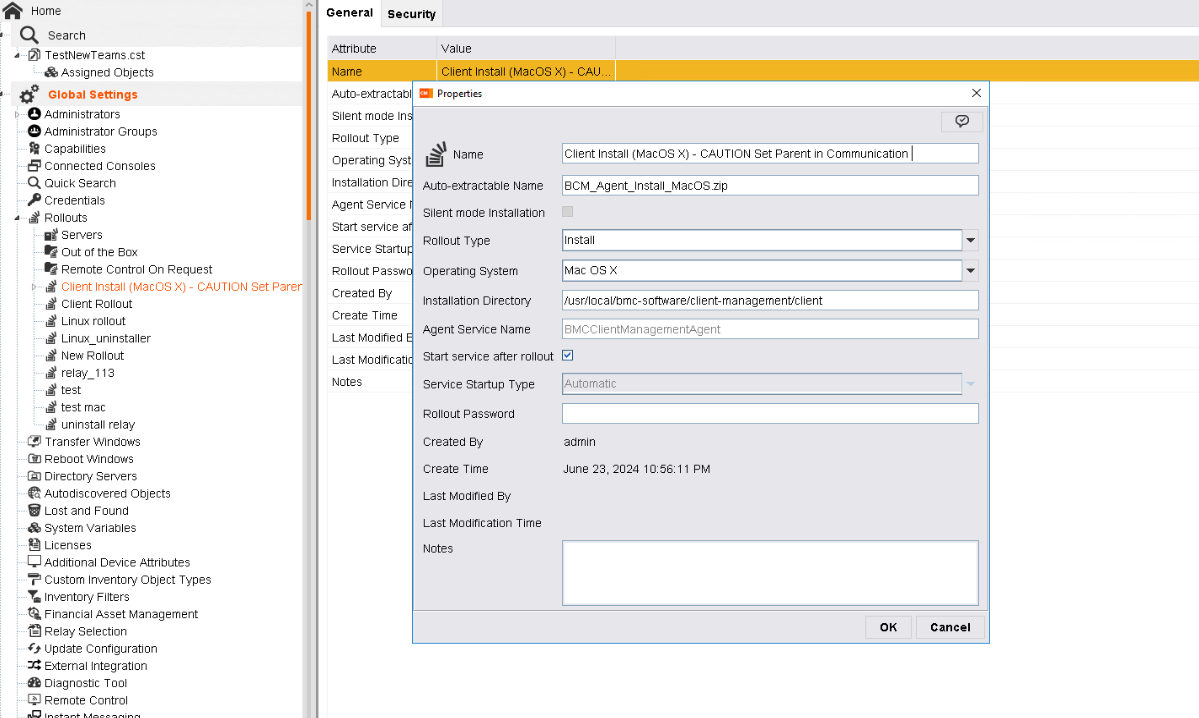Select the highlighted Name attribute row
Screen dimensions: 1199x718
[763, 71]
